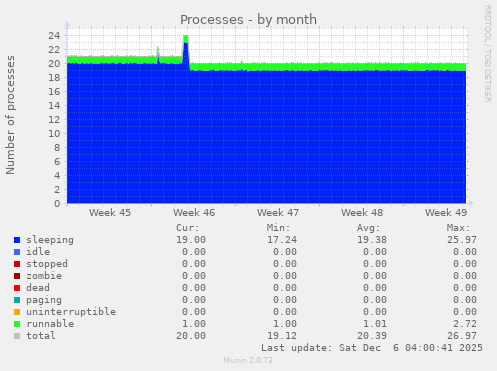Click the 'stopped' legend label
Viewport: 497px width, 371px height.
pos(47,264)
